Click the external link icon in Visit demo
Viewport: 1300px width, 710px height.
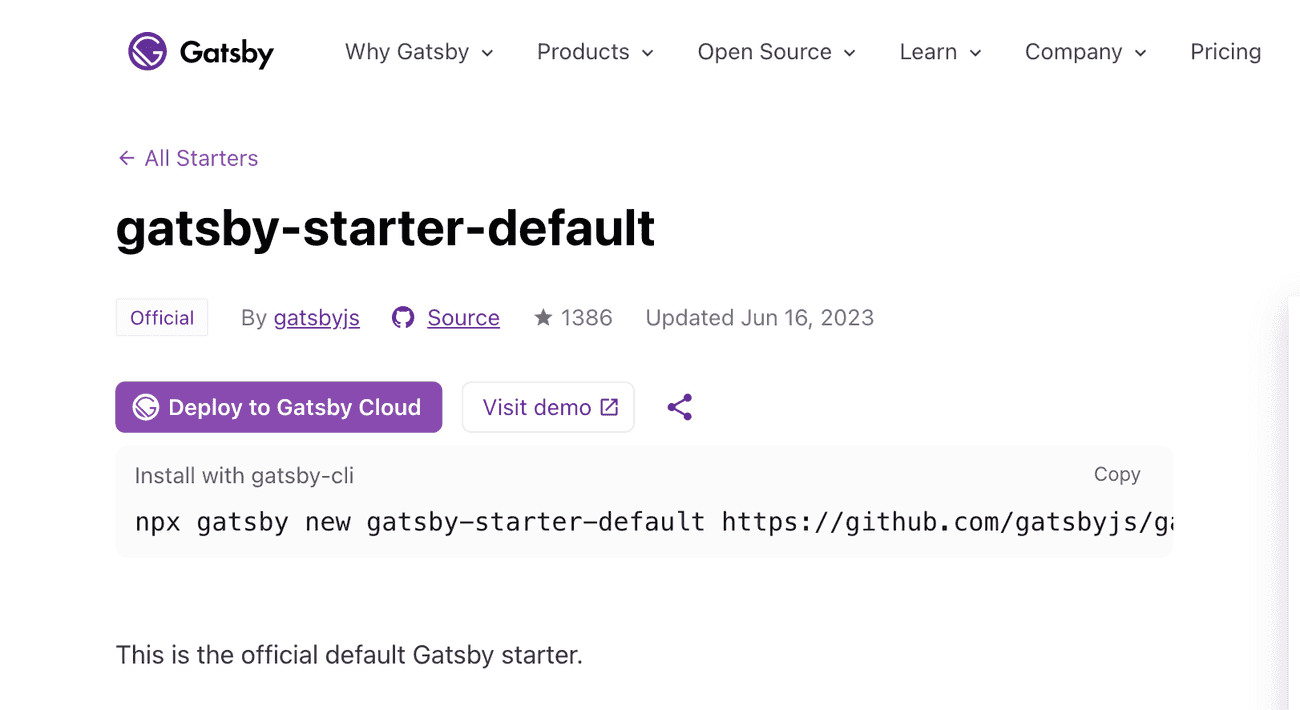point(608,406)
